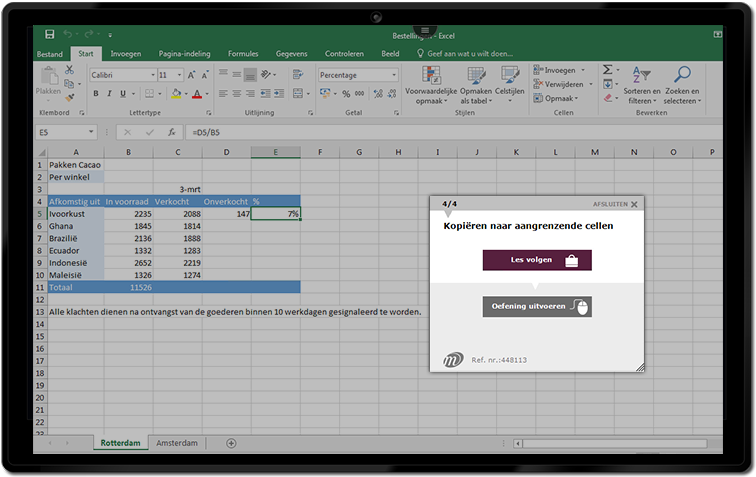The image size is (756, 477).
Task: Click the Cut scissors icon
Action: point(69,70)
